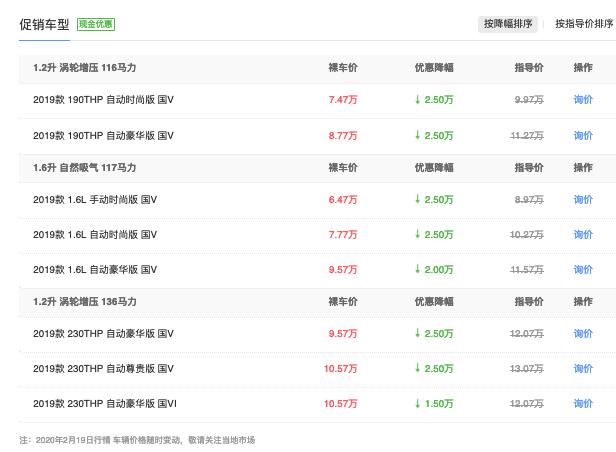Screen dimensions: 616x452
Task: Click the 13.07万 guide price
Action: coord(527,369)
